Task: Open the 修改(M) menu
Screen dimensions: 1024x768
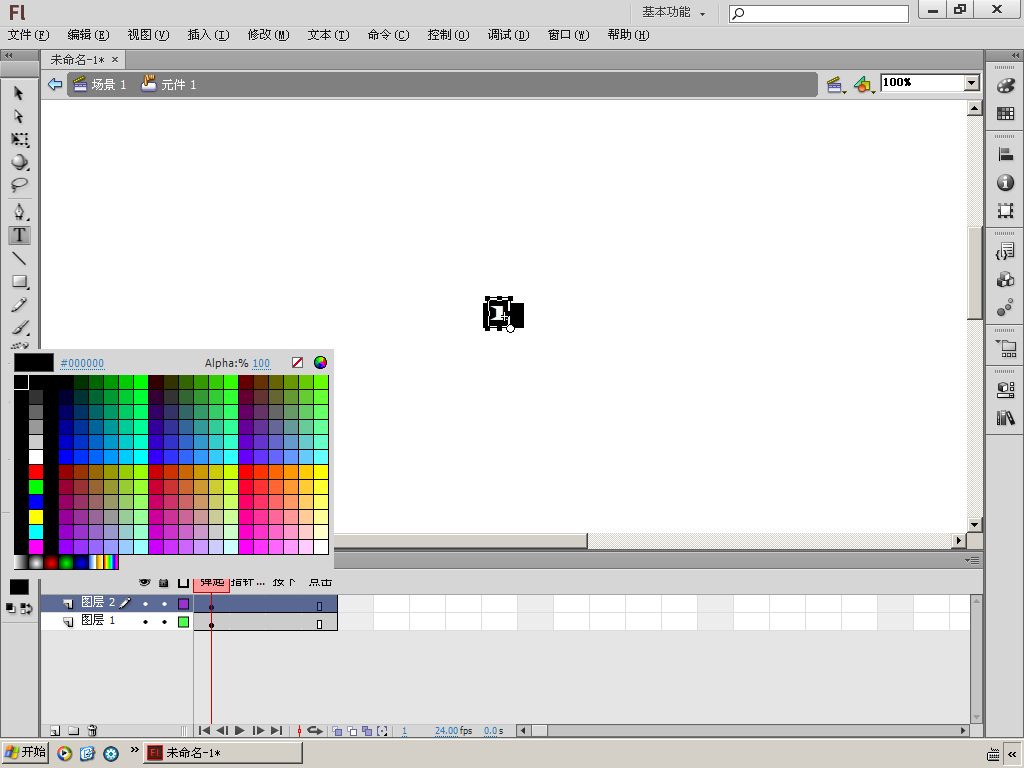Action: (268, 35)
